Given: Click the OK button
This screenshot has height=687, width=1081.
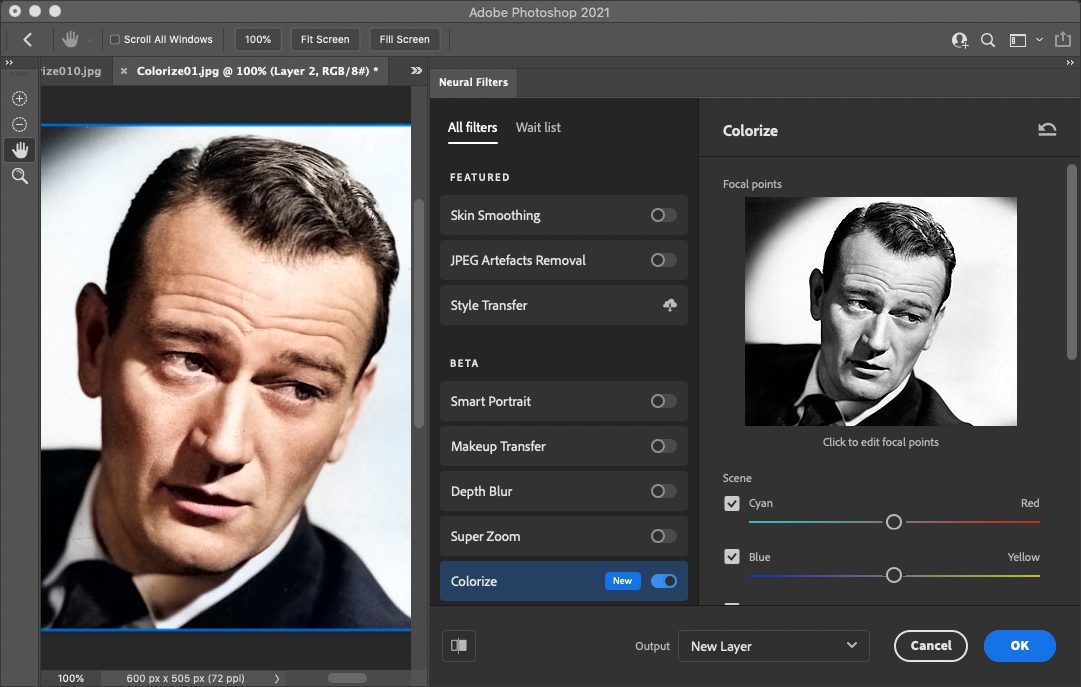Looking at the screenshot, I should [x=1019, y=646].
